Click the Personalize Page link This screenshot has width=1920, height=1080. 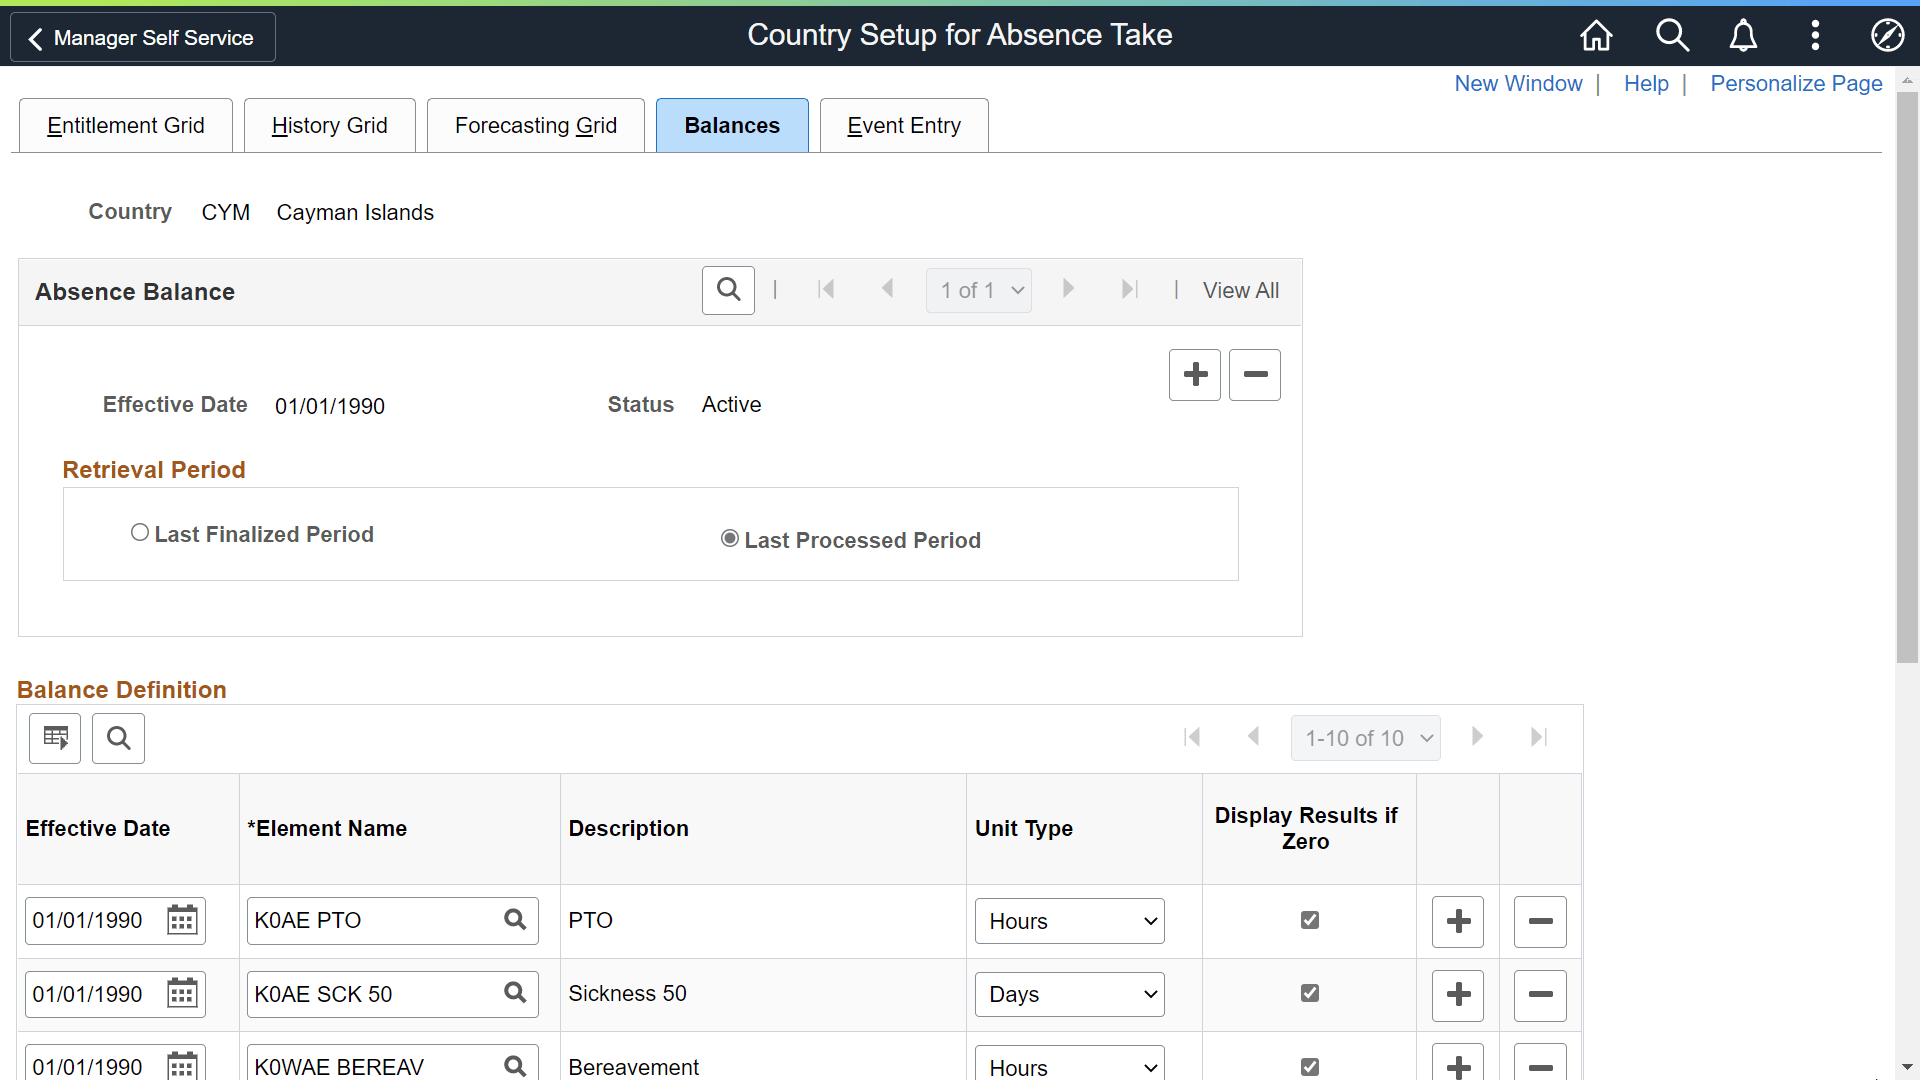[x=1796, y=84]
